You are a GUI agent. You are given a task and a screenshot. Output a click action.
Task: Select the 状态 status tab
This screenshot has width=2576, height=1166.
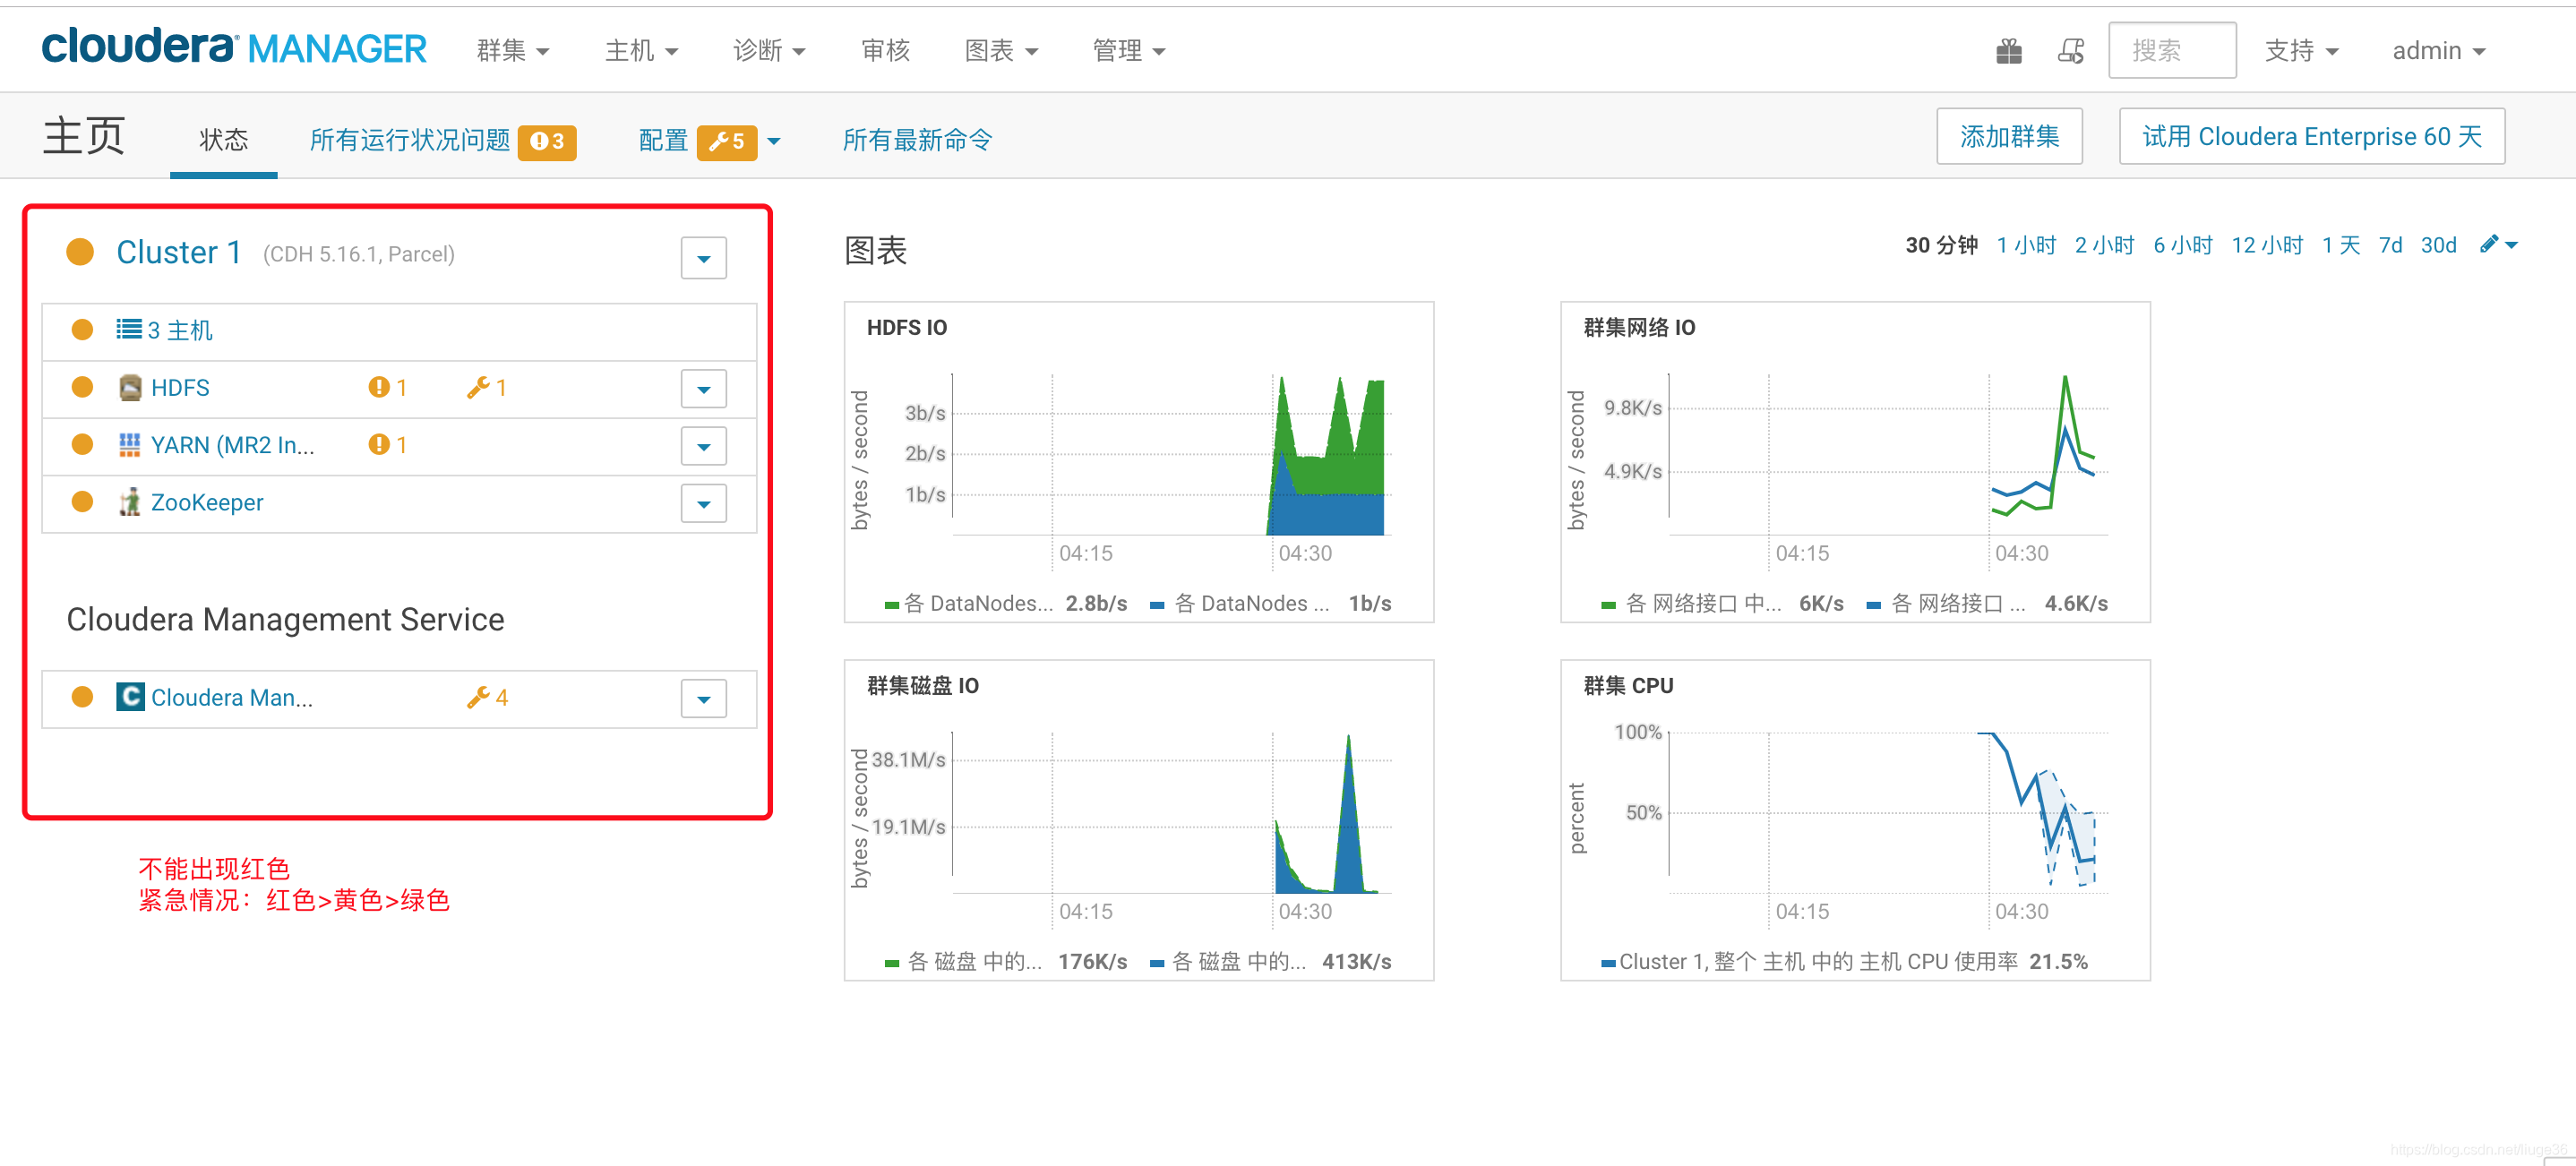[x=223, y=140]
